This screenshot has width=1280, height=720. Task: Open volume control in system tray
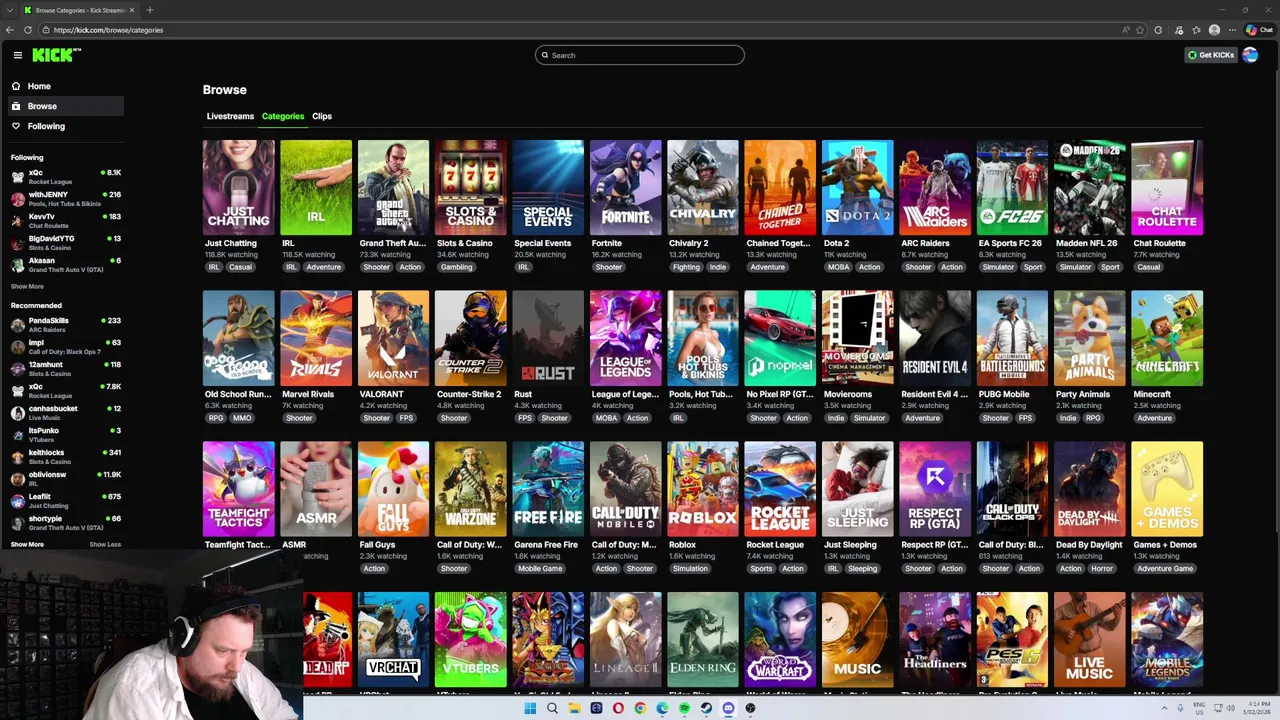tap(1230, 708)
